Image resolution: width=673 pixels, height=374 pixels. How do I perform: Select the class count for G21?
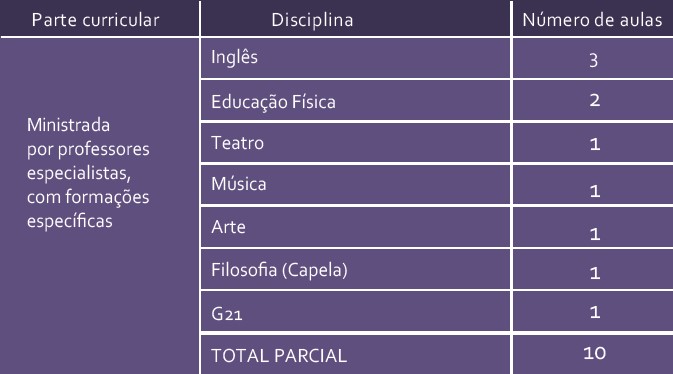(593, 311)
